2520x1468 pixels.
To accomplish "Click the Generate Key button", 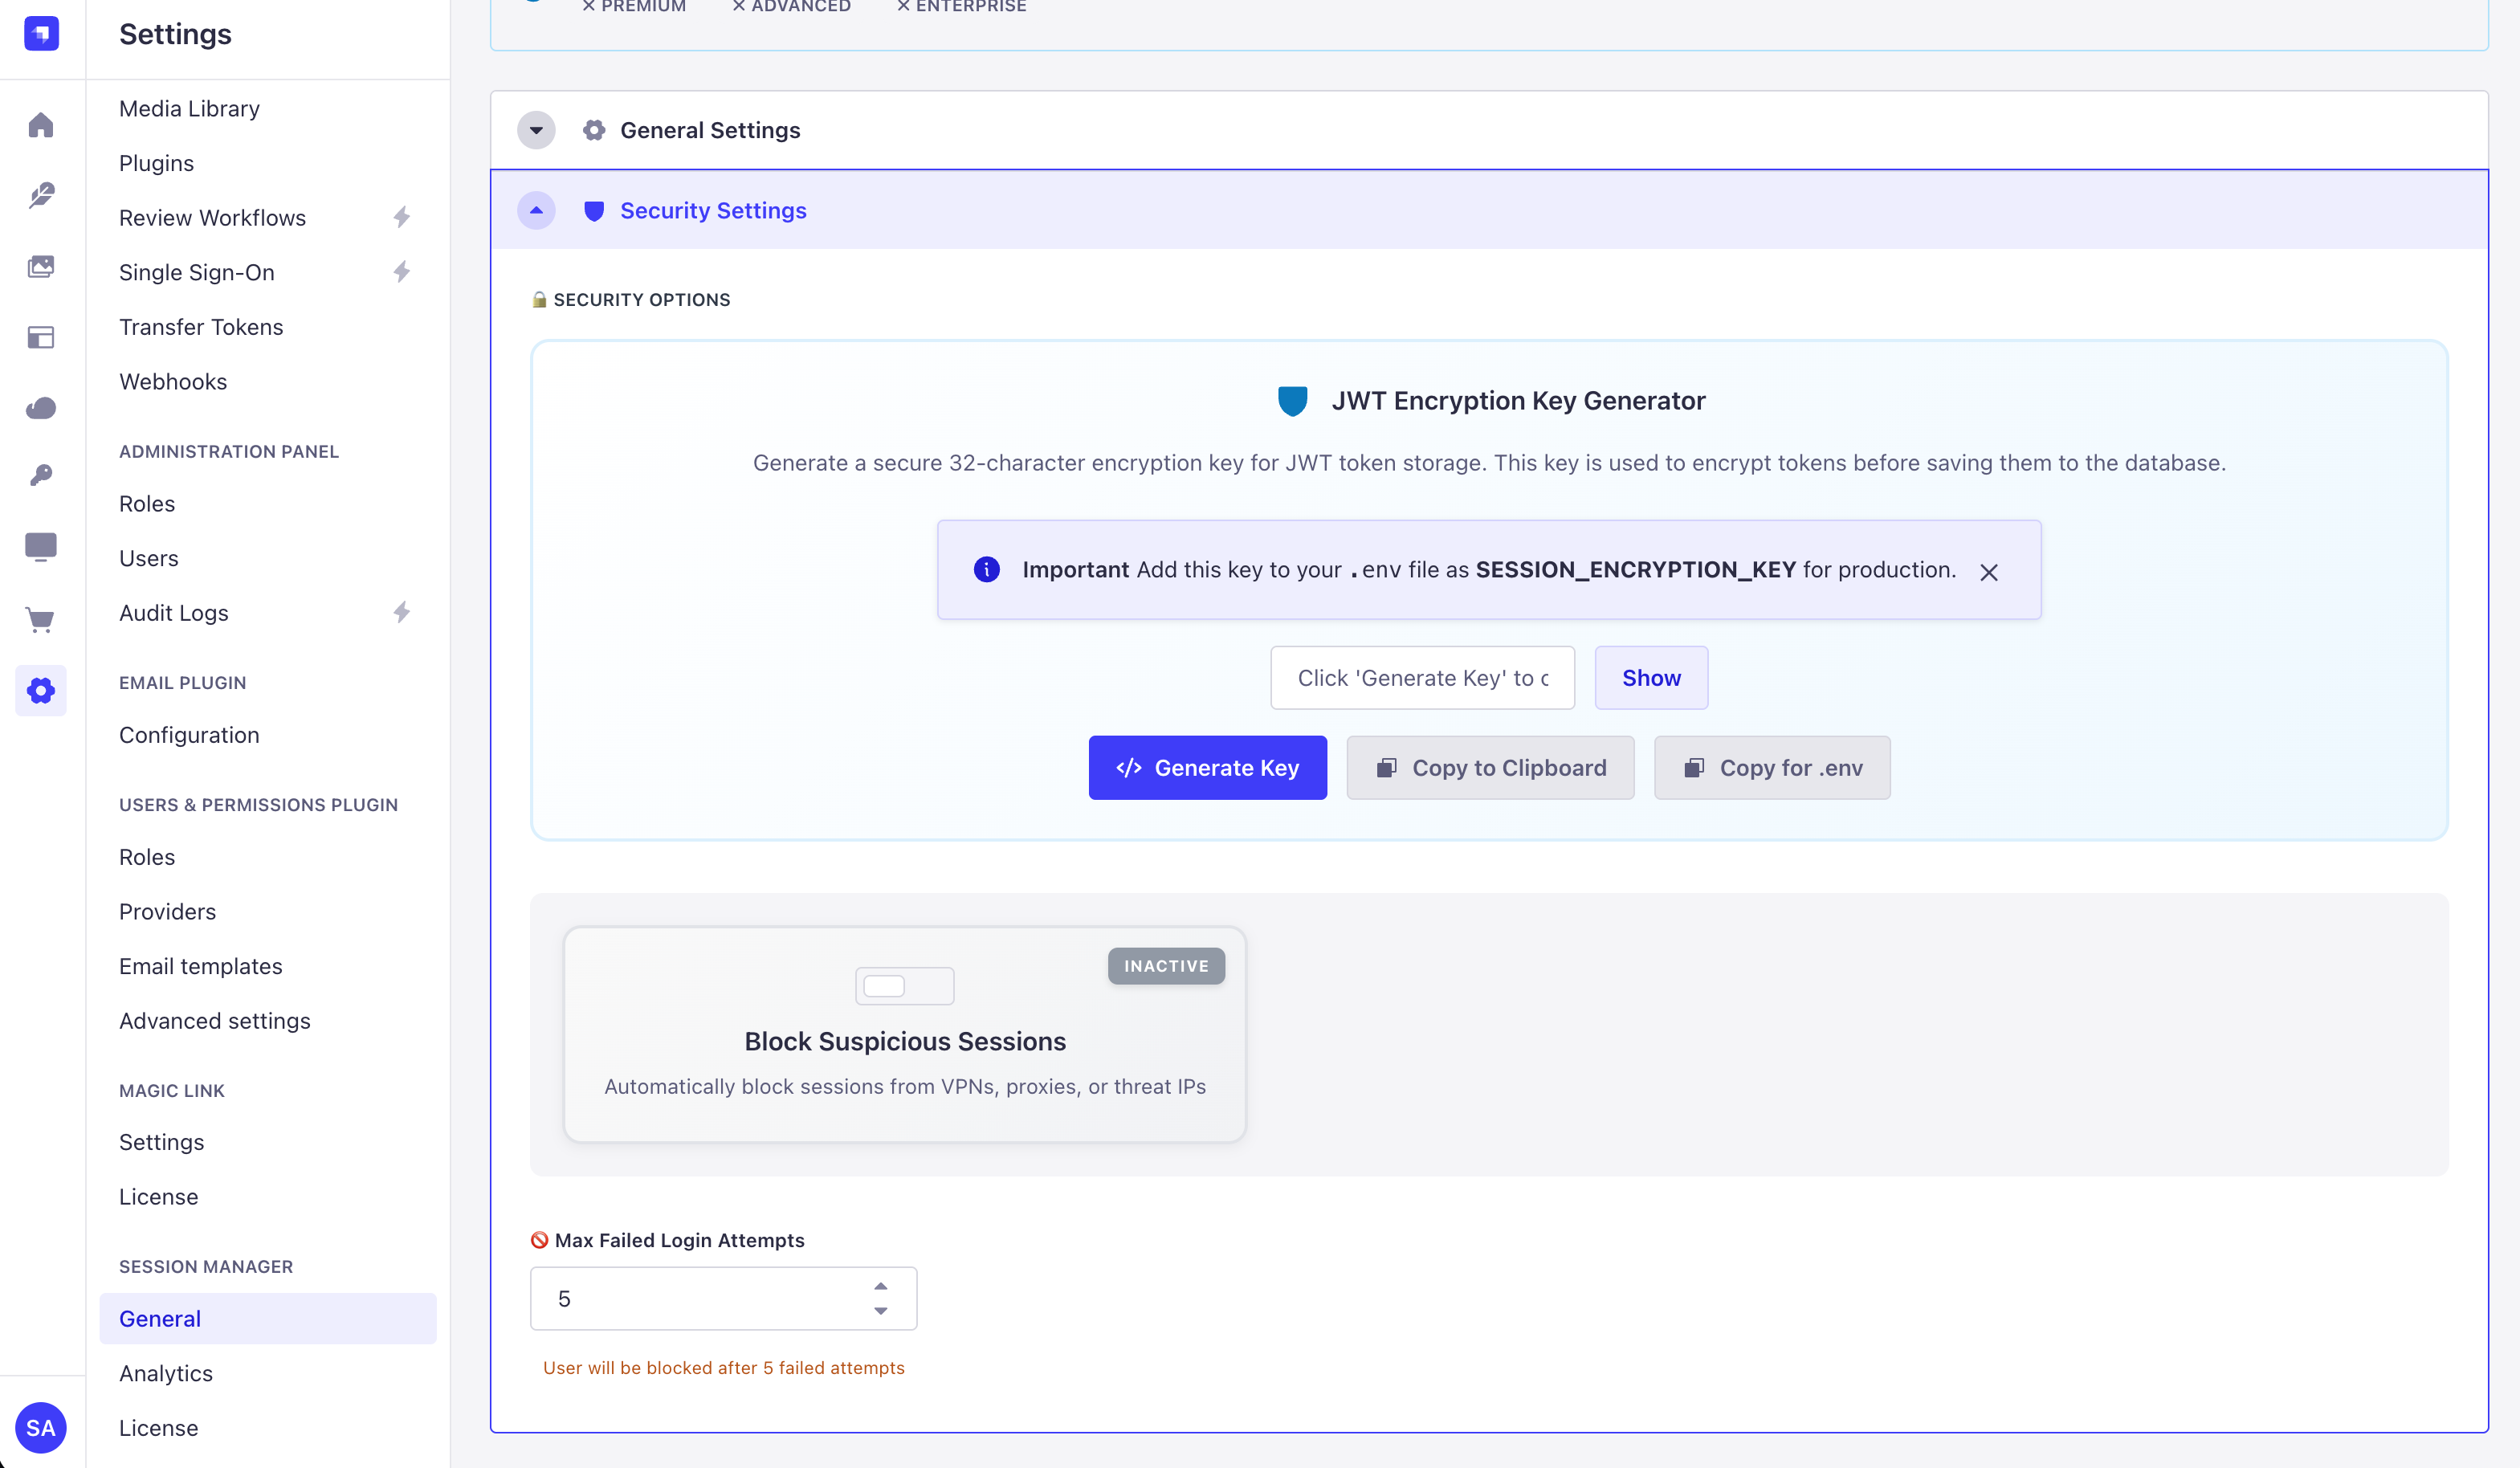I will click(1207, 768).
